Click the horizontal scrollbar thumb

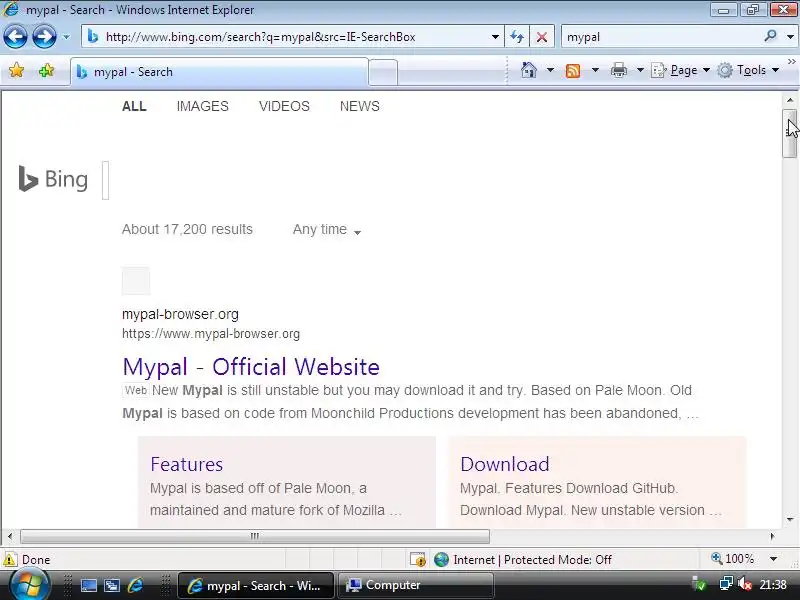255,536
